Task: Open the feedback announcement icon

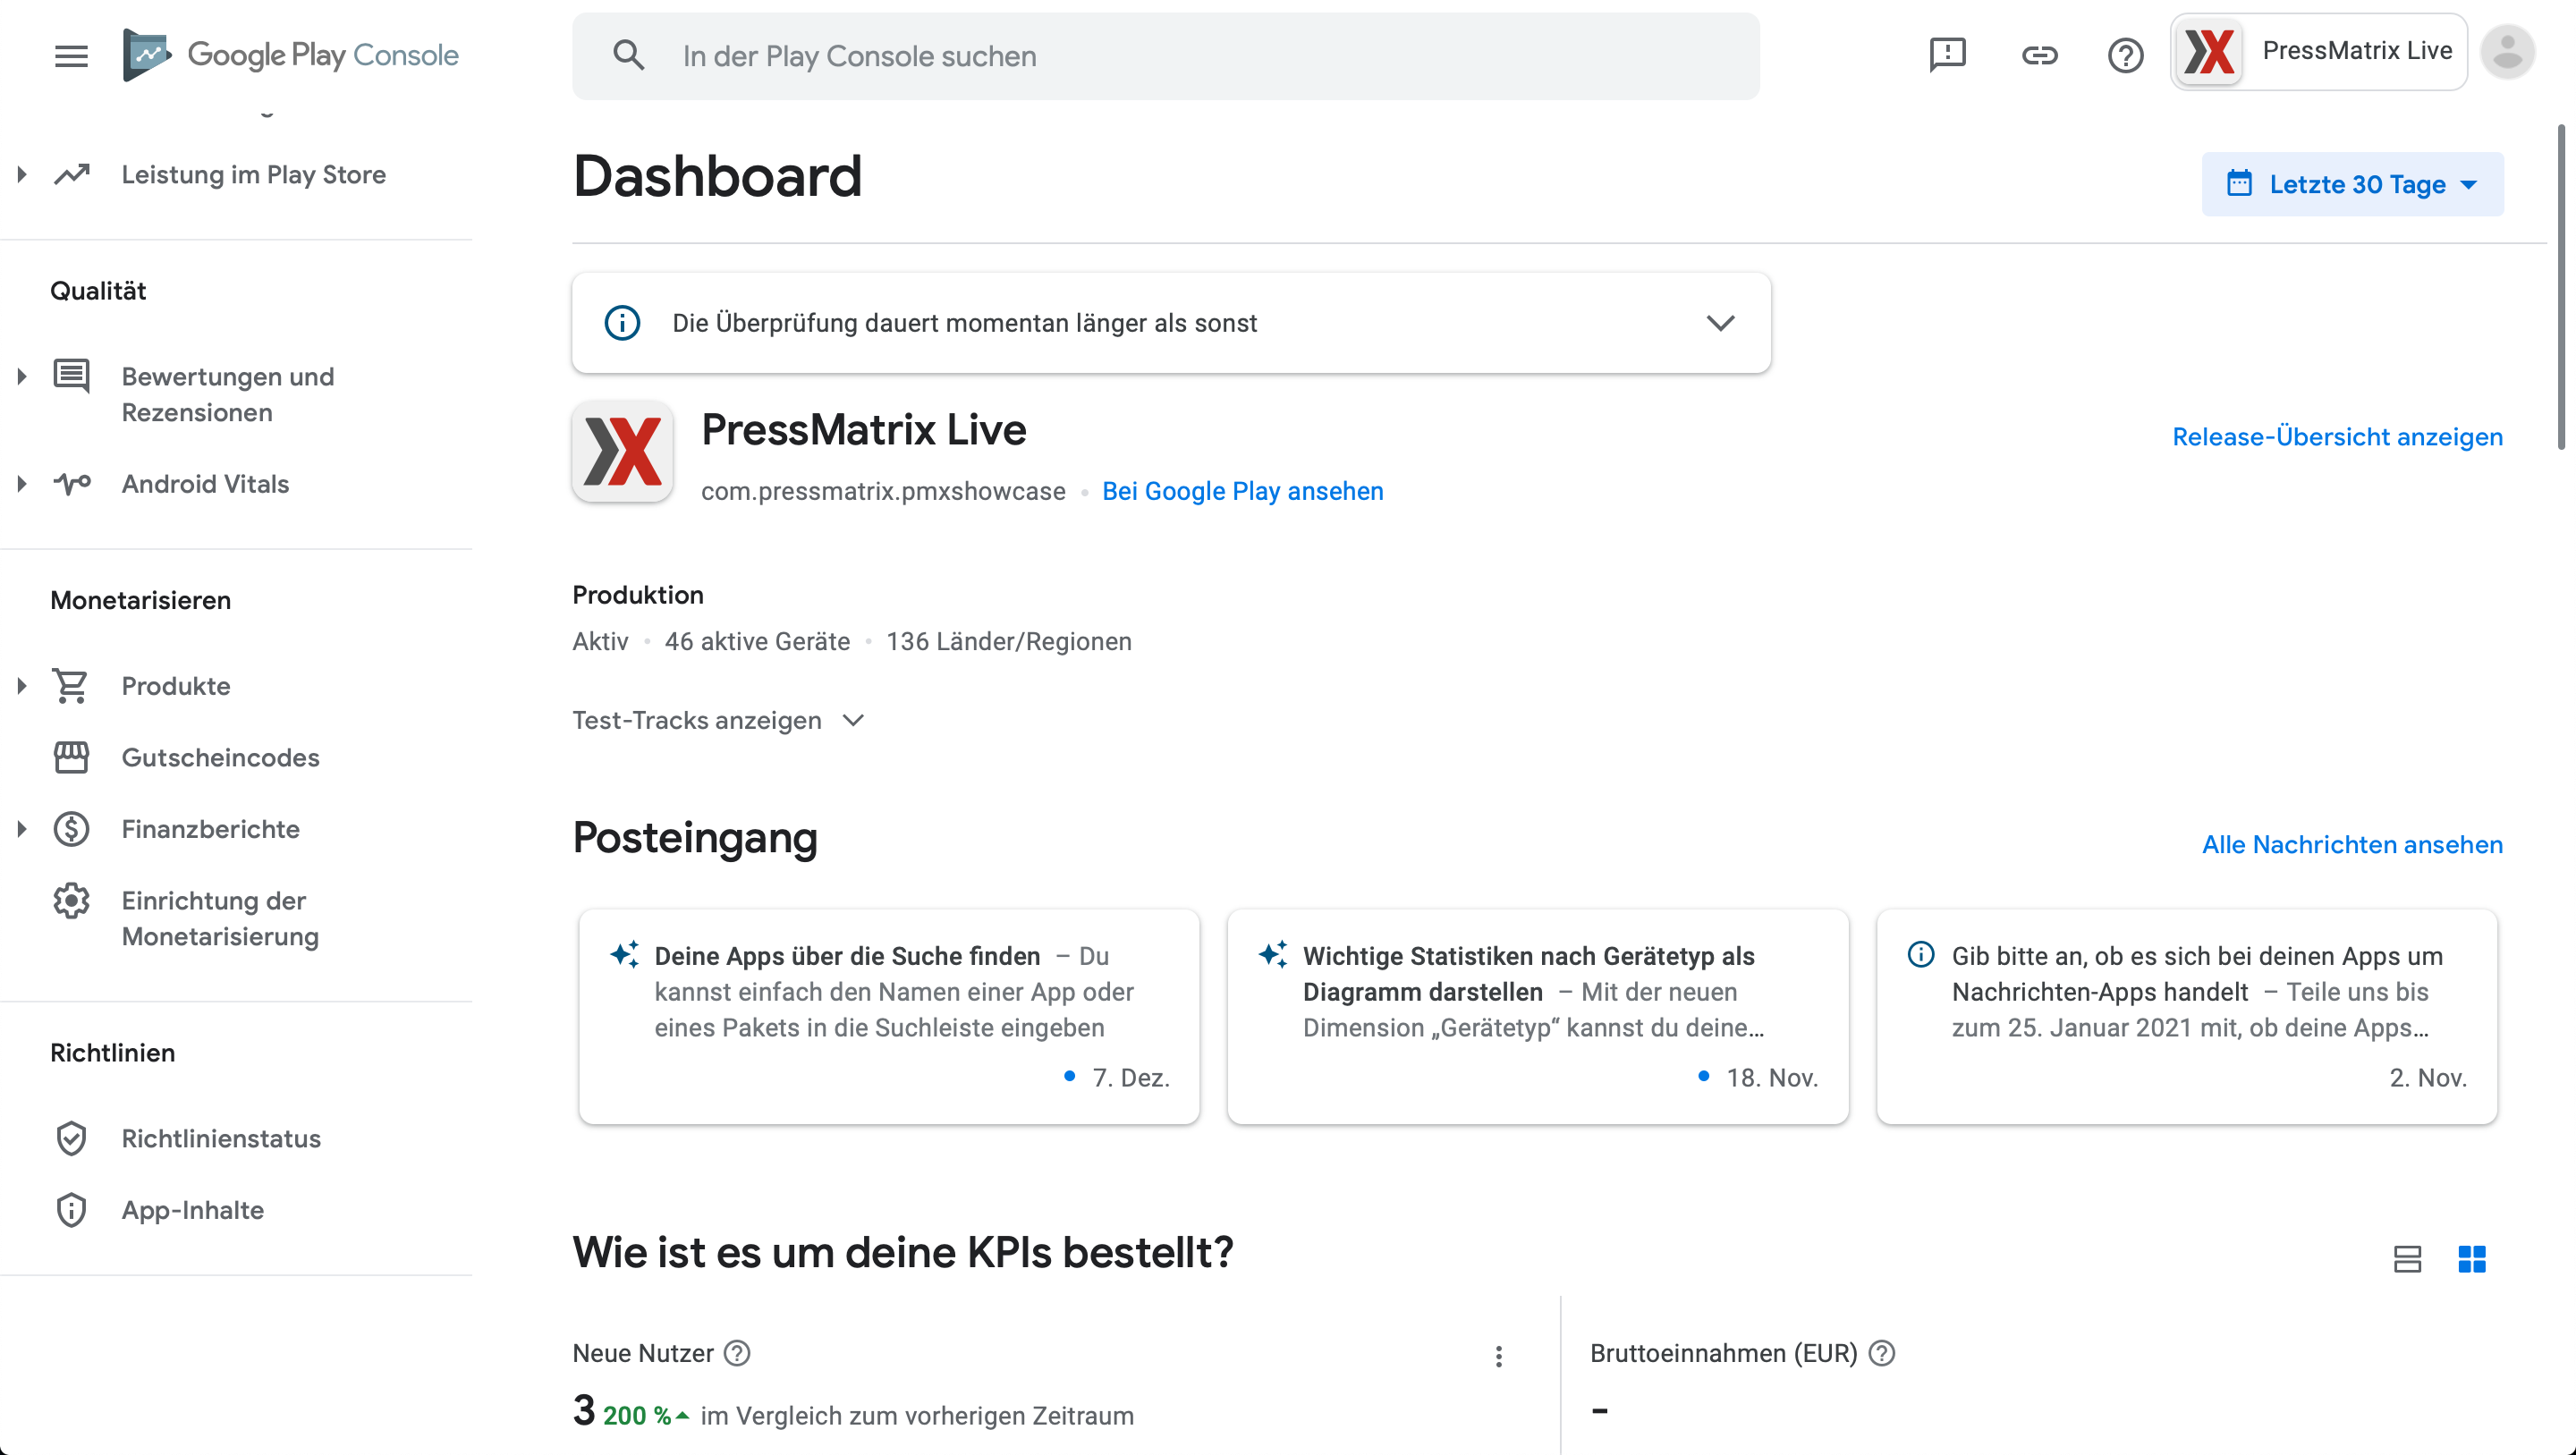Action: coord(1947,55)
